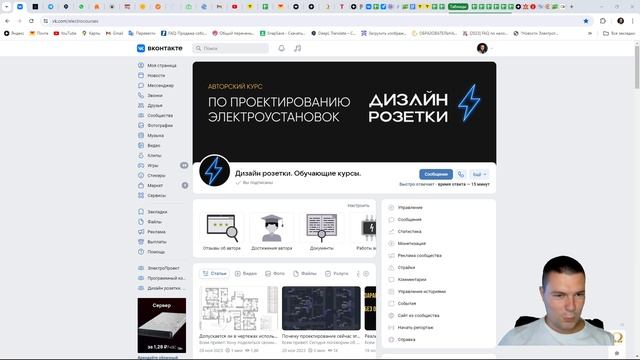The image size is (640, 360).
Task: Click the ВКонтакте logo
Action: tap(160, 48)
